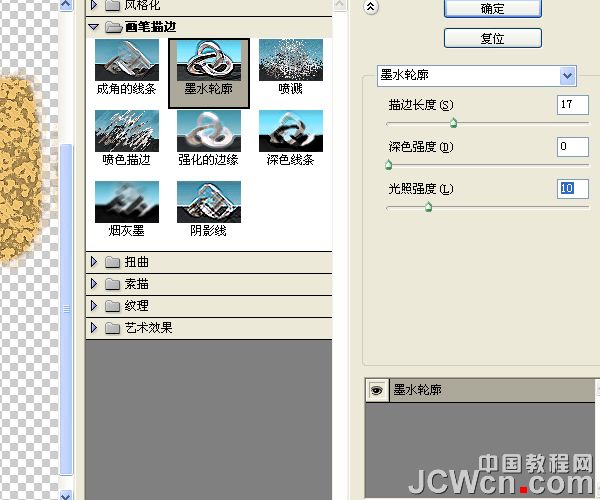Expand the 扭曲 filter folder
This screenshot has height=500, width=600.
[95, 262]
